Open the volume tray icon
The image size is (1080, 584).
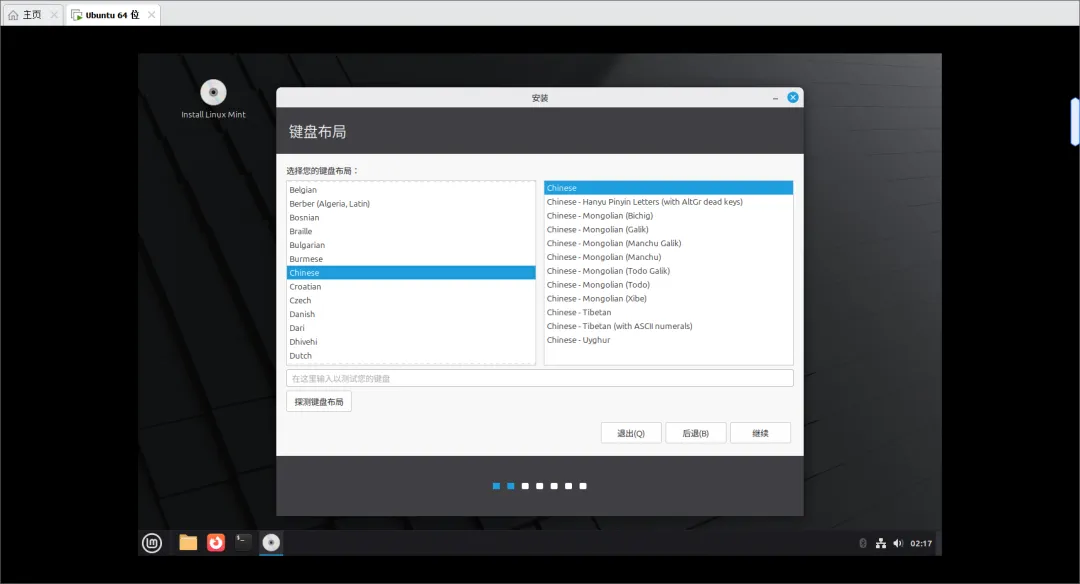pos(897,543)
